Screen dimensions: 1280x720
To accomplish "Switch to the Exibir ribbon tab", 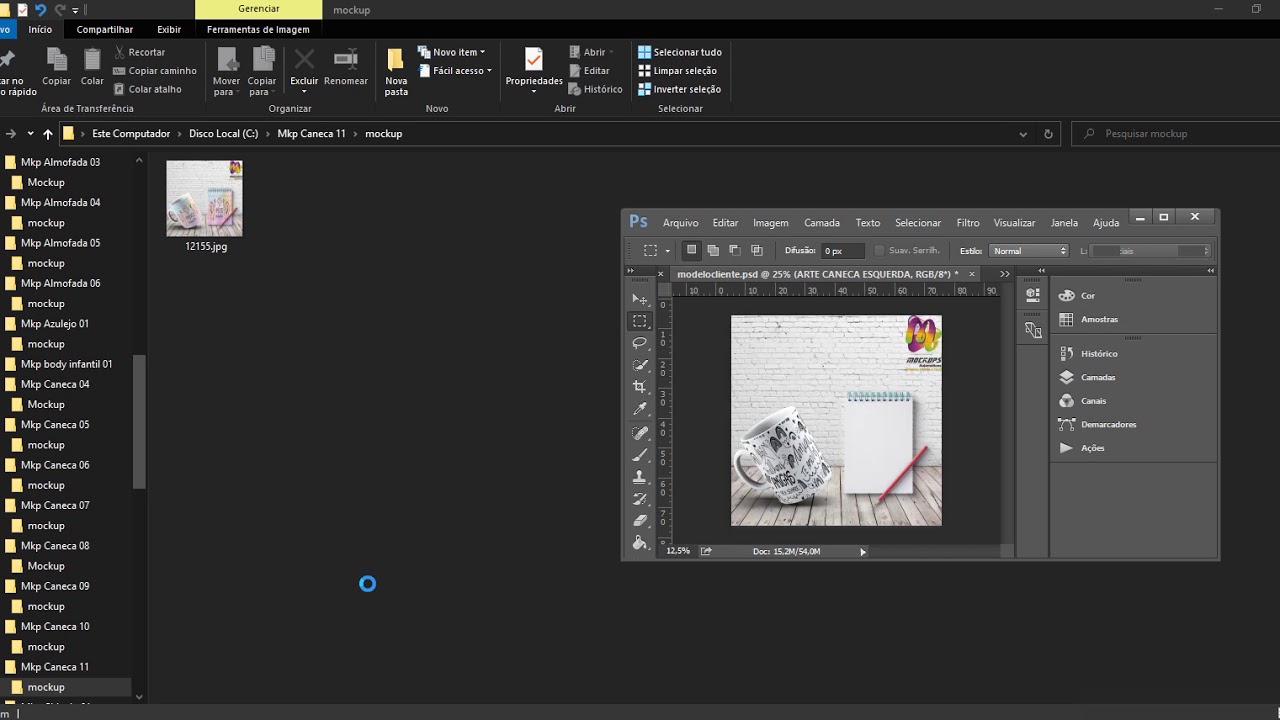I will 169,30.
